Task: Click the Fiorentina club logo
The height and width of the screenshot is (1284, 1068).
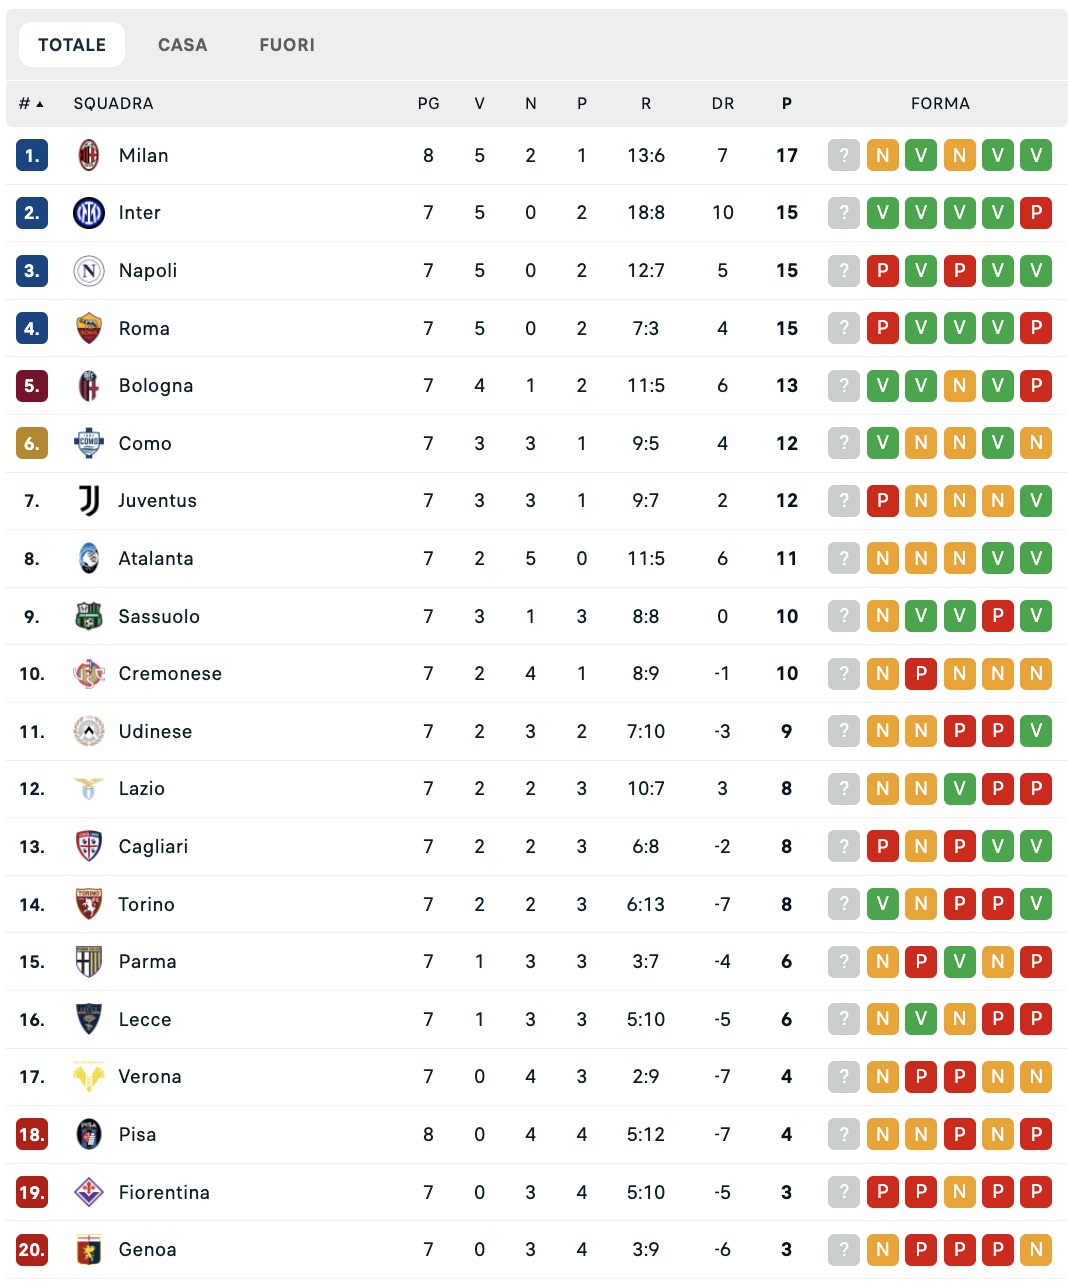Action: point(89,1192)
